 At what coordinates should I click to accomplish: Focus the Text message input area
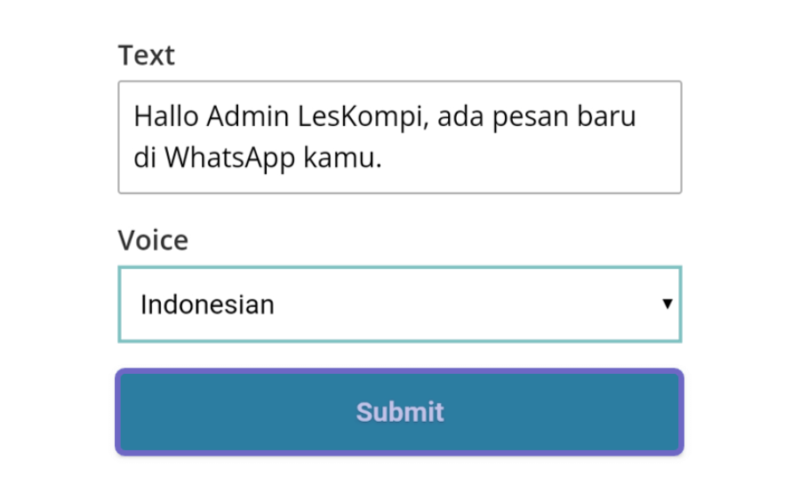point(399,137)
